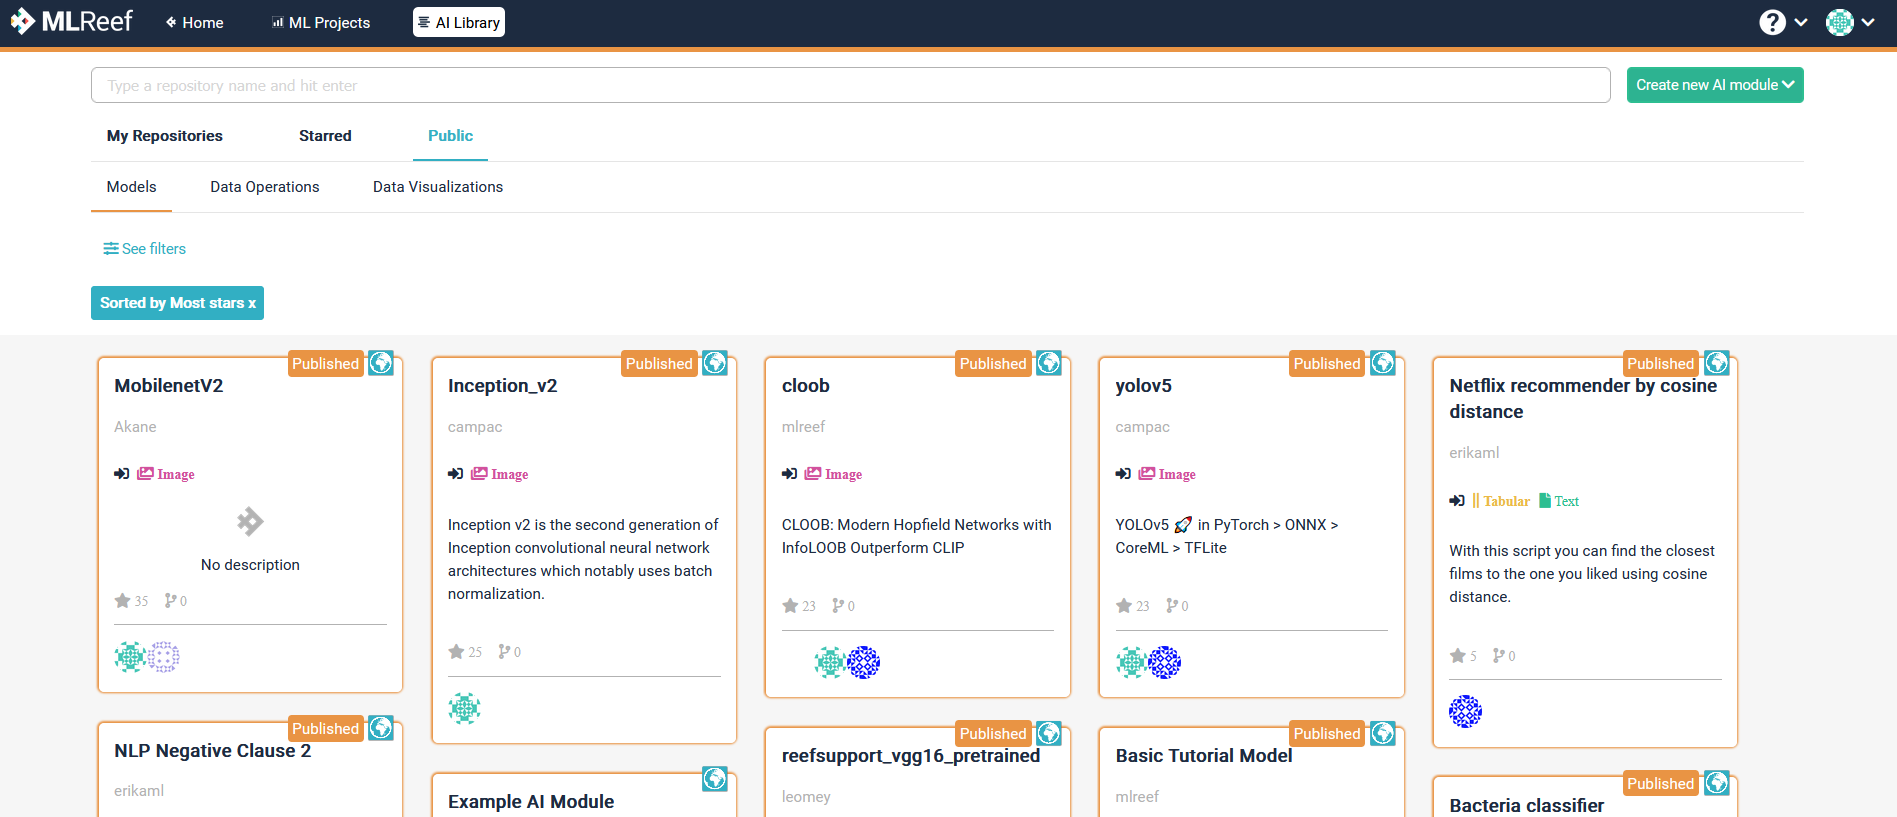
Task: Open the Data Operations sub-tab
Action: point(265,187)
